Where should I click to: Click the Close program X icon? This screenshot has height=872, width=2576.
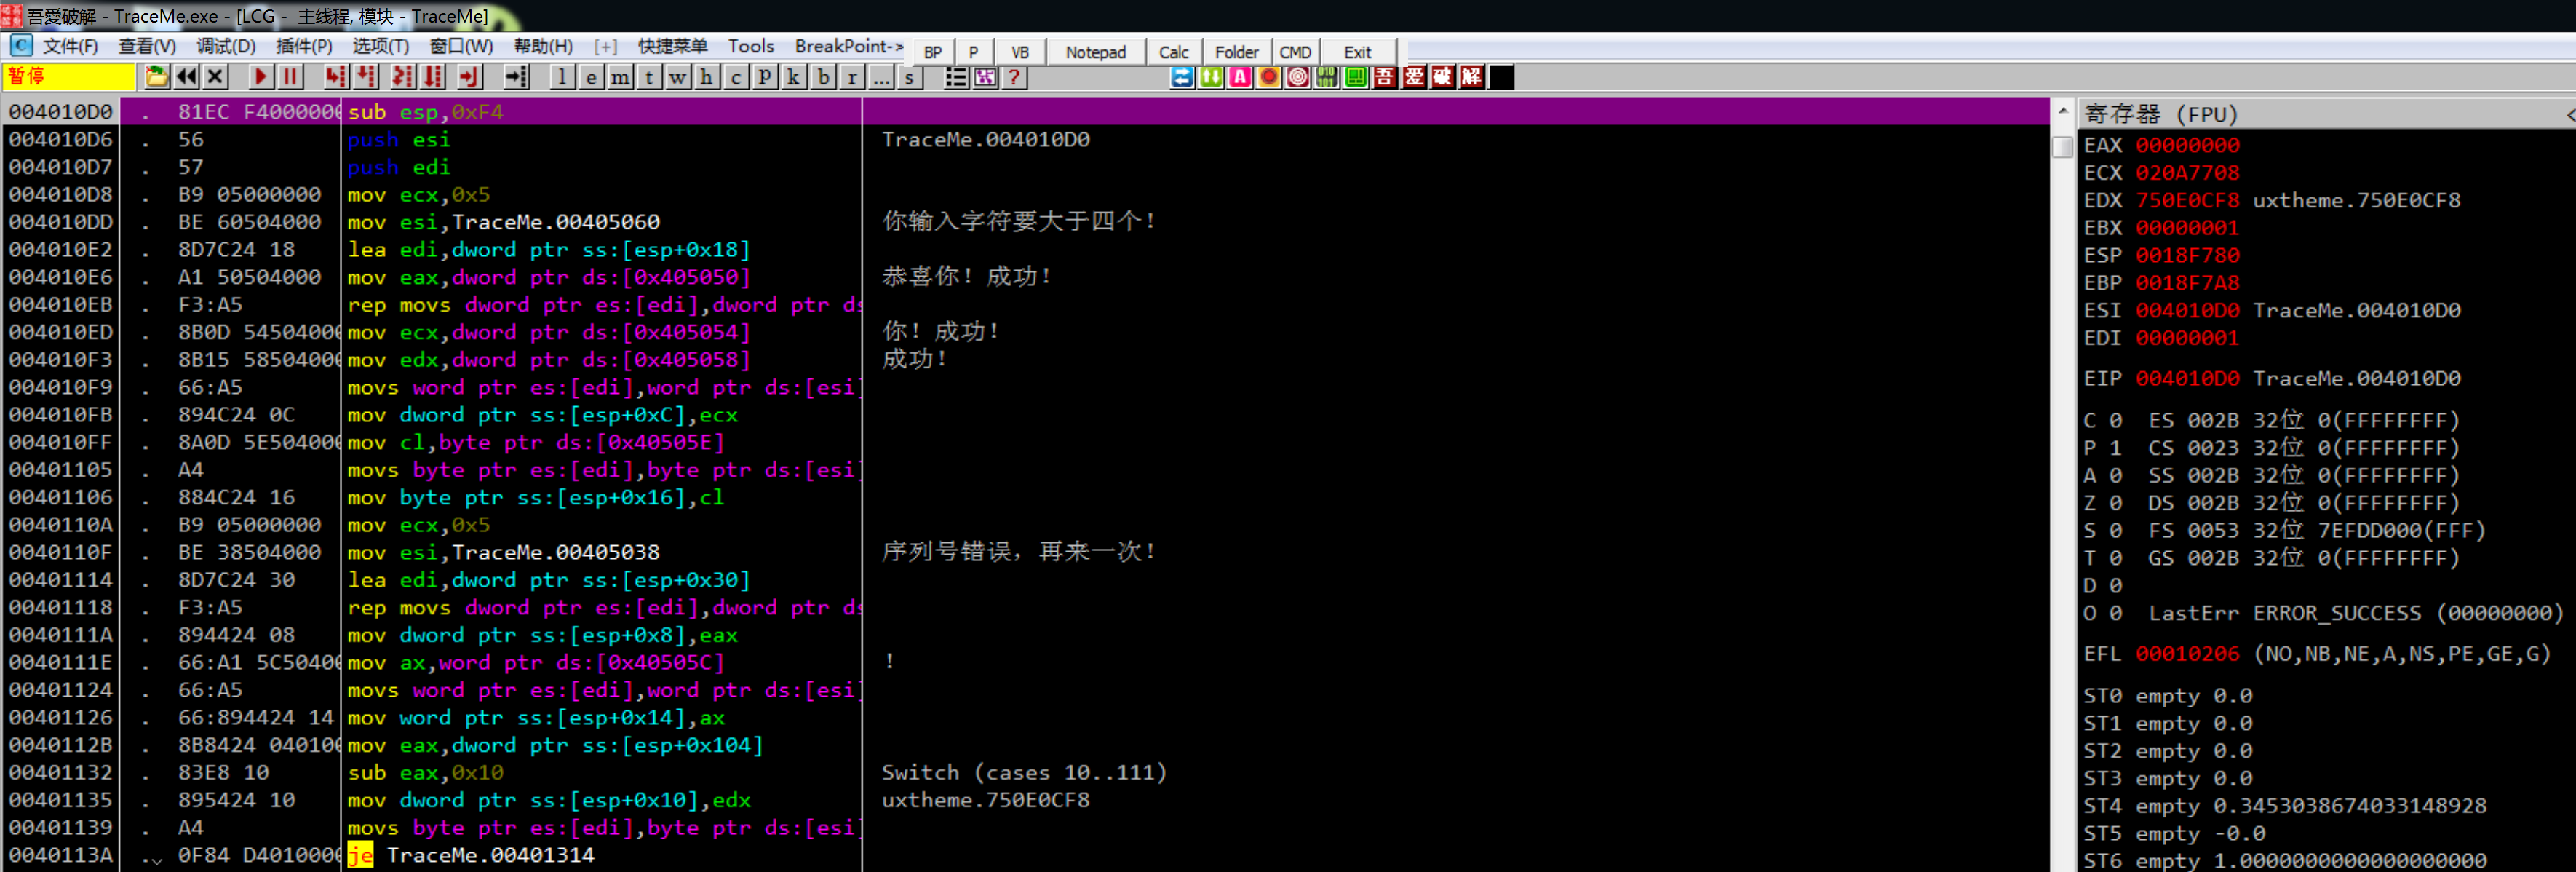click(x=215, y=77)
